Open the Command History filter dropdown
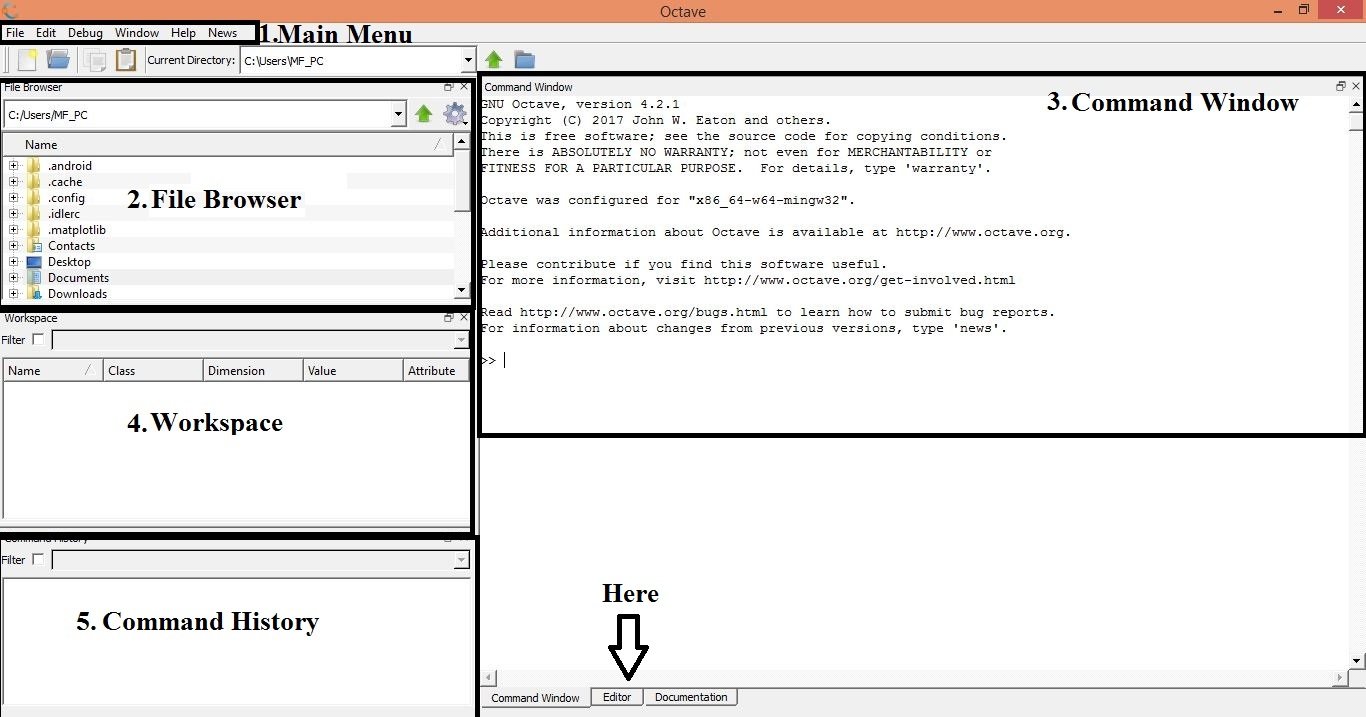1366x717 pixels. click(x=461, y=560)
